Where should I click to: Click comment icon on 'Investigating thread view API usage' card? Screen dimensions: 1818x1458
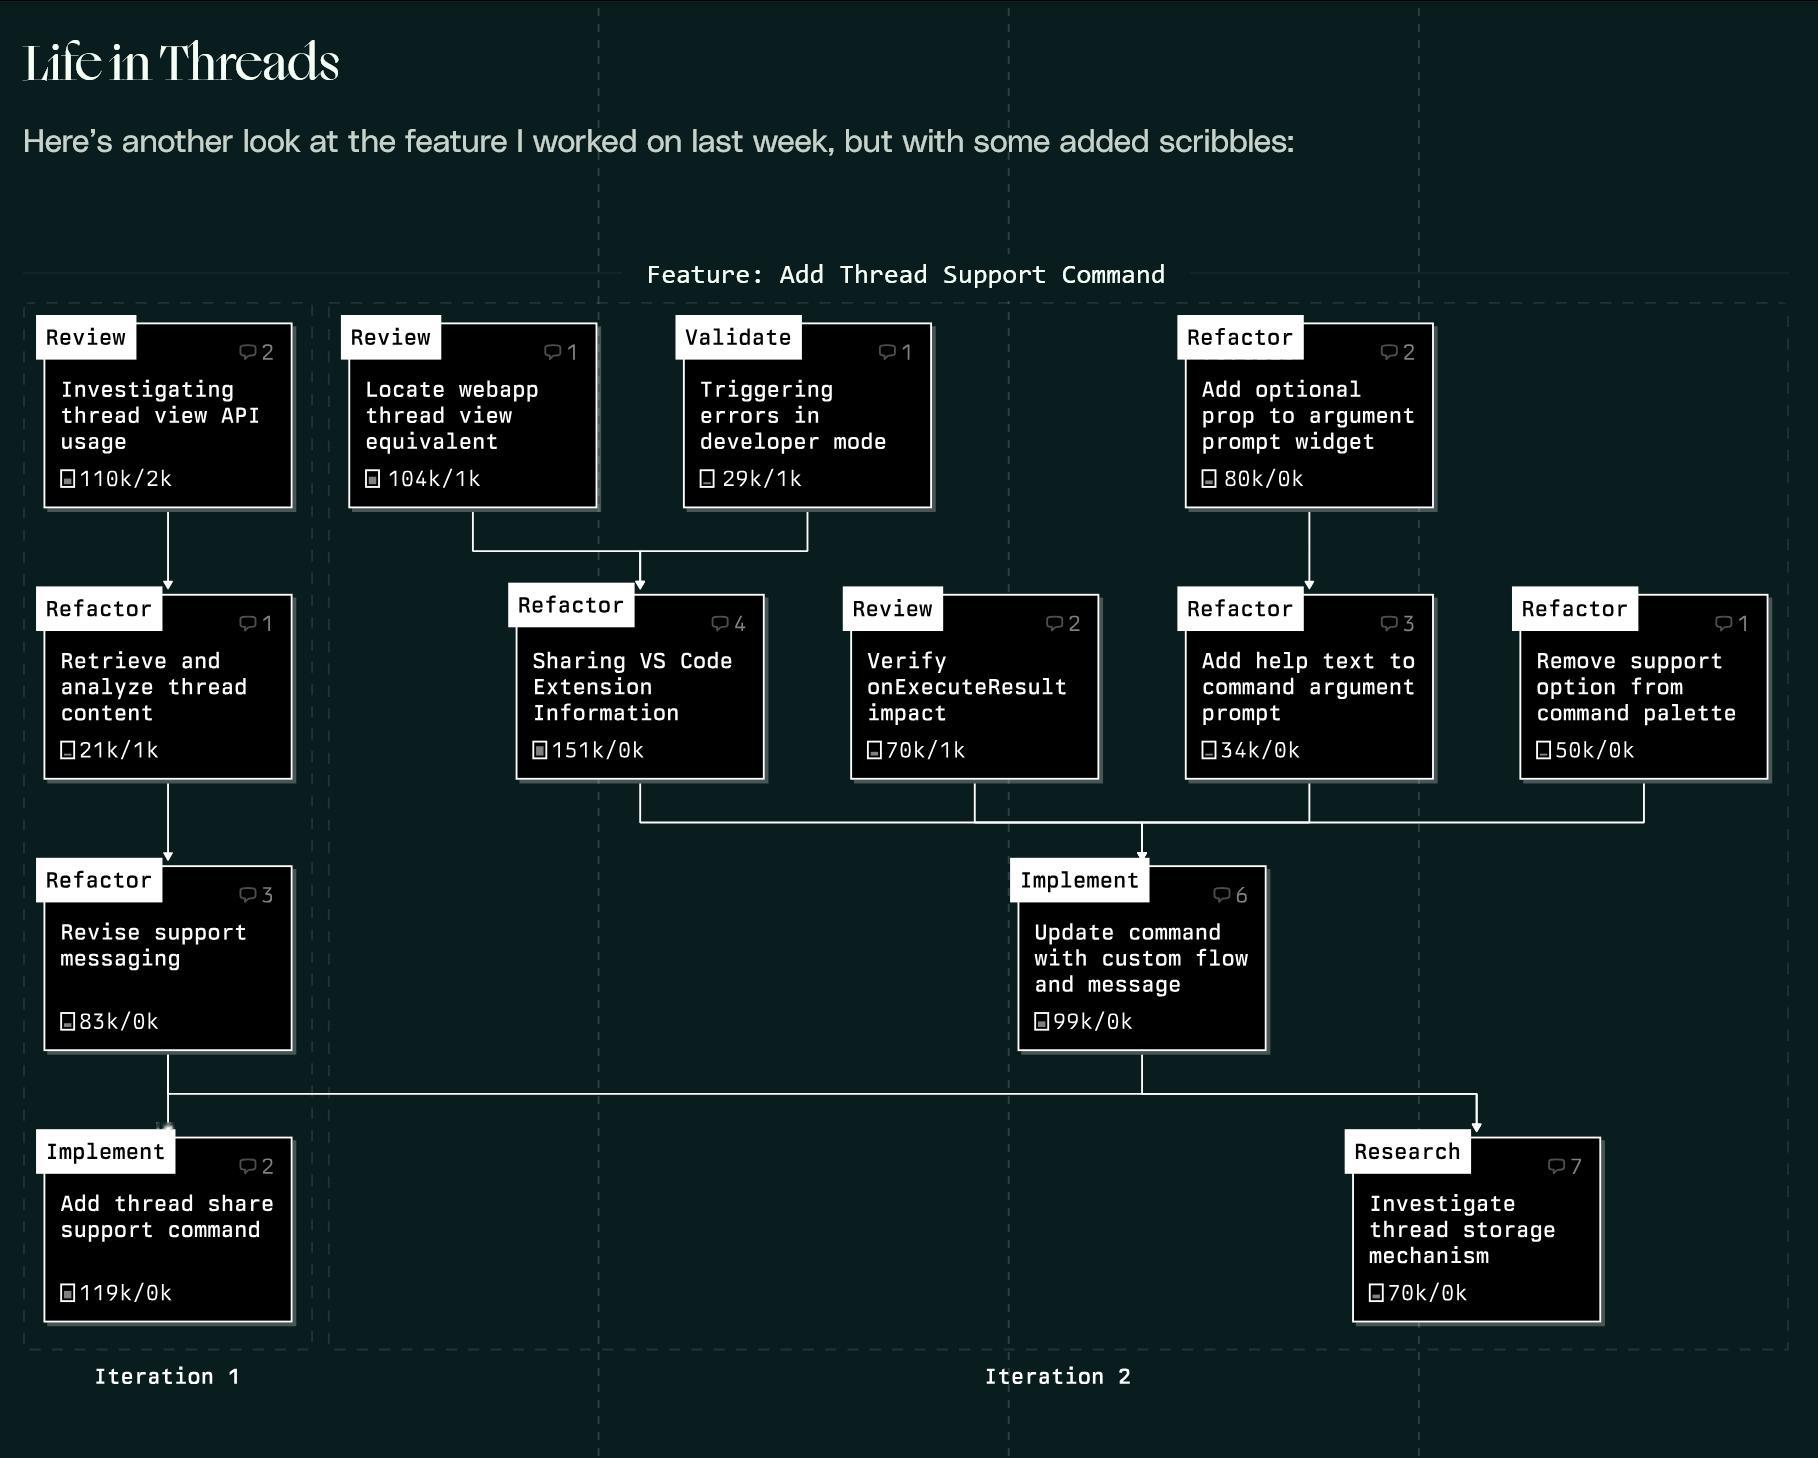pos(248,352)
